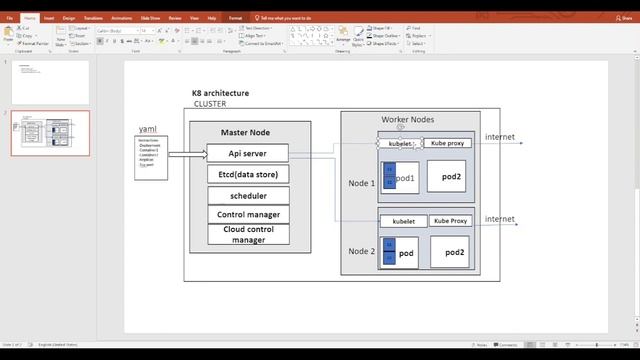640x360 pixels.
Task: Align text left
Action: tap(187, 41)
